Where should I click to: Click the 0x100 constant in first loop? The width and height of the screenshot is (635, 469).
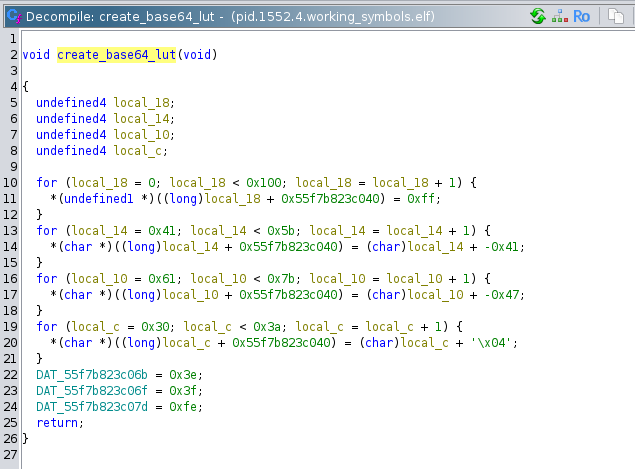[264, 183]
